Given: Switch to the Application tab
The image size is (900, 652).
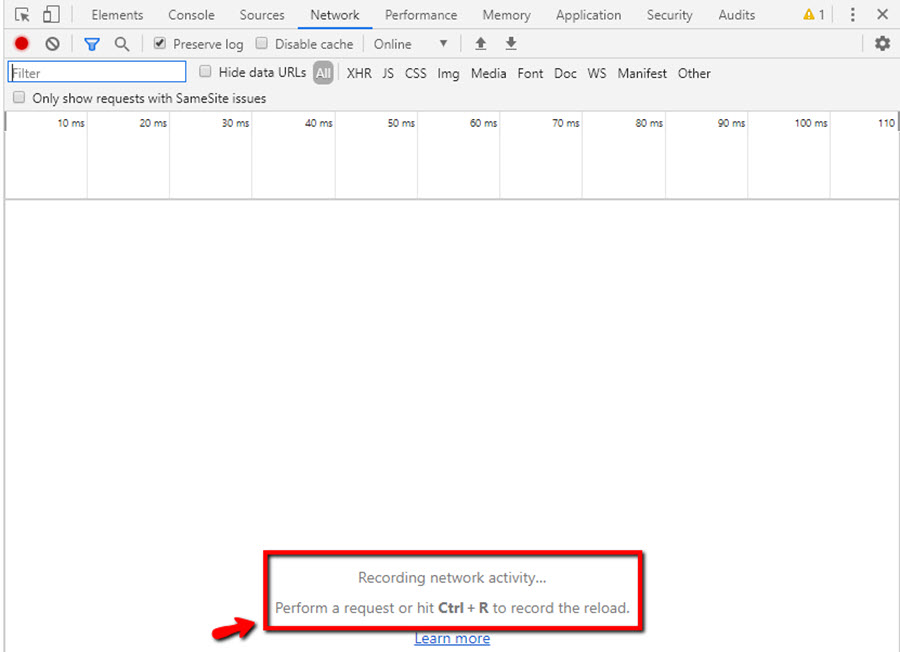Looking at the screenshot, I should pyautogui.click(x=588, y=15).
